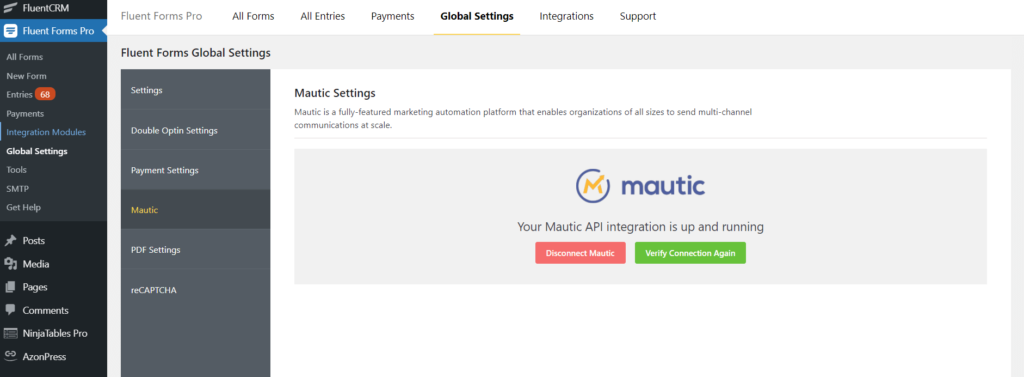Open AzonPress menu label
This screenshot has width=1024, height=377.
pos(44,356)
